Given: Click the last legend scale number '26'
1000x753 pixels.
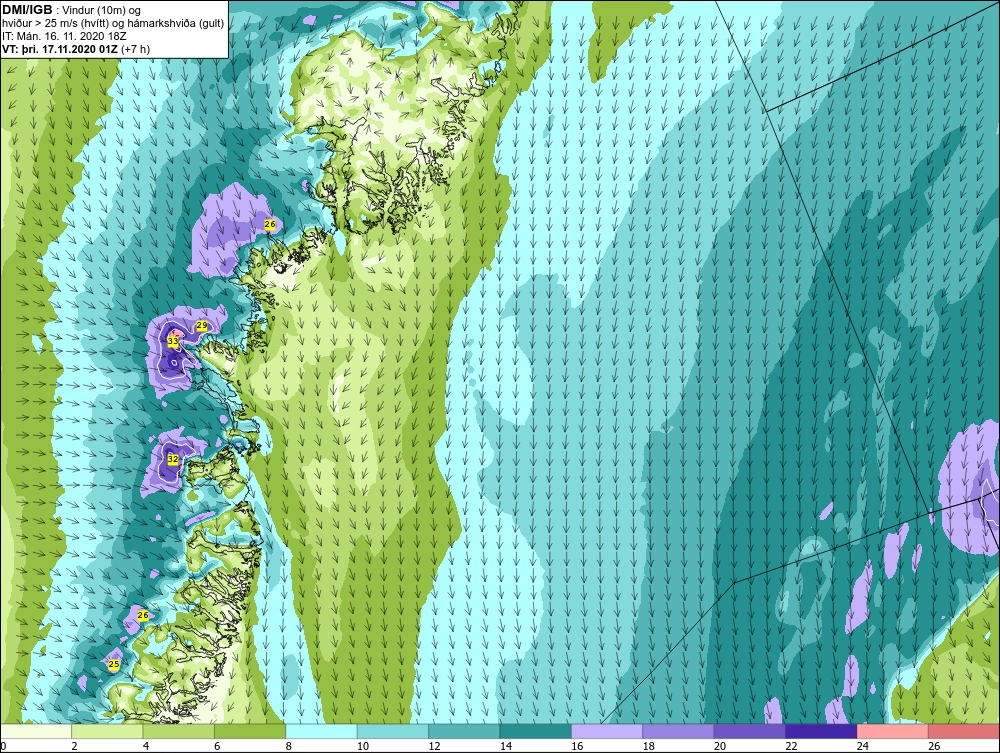Looking at the screenshot, I should pos(934,746).
